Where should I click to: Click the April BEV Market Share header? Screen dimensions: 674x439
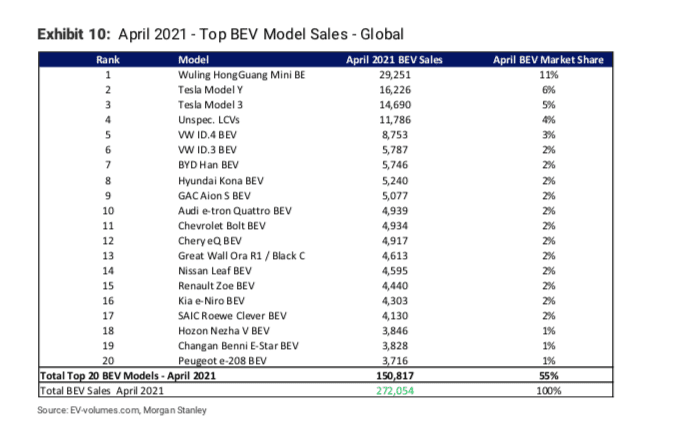click(546, 60)
